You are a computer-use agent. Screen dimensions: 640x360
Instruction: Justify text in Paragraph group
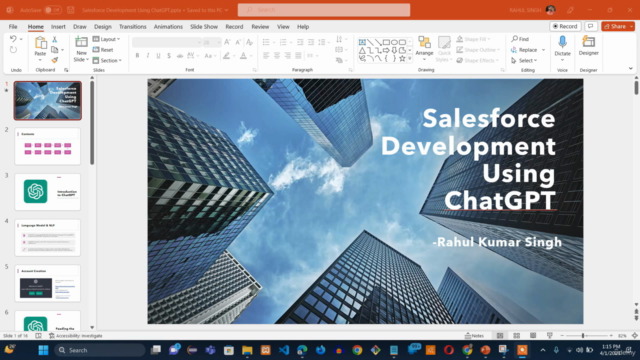[298, 56]
